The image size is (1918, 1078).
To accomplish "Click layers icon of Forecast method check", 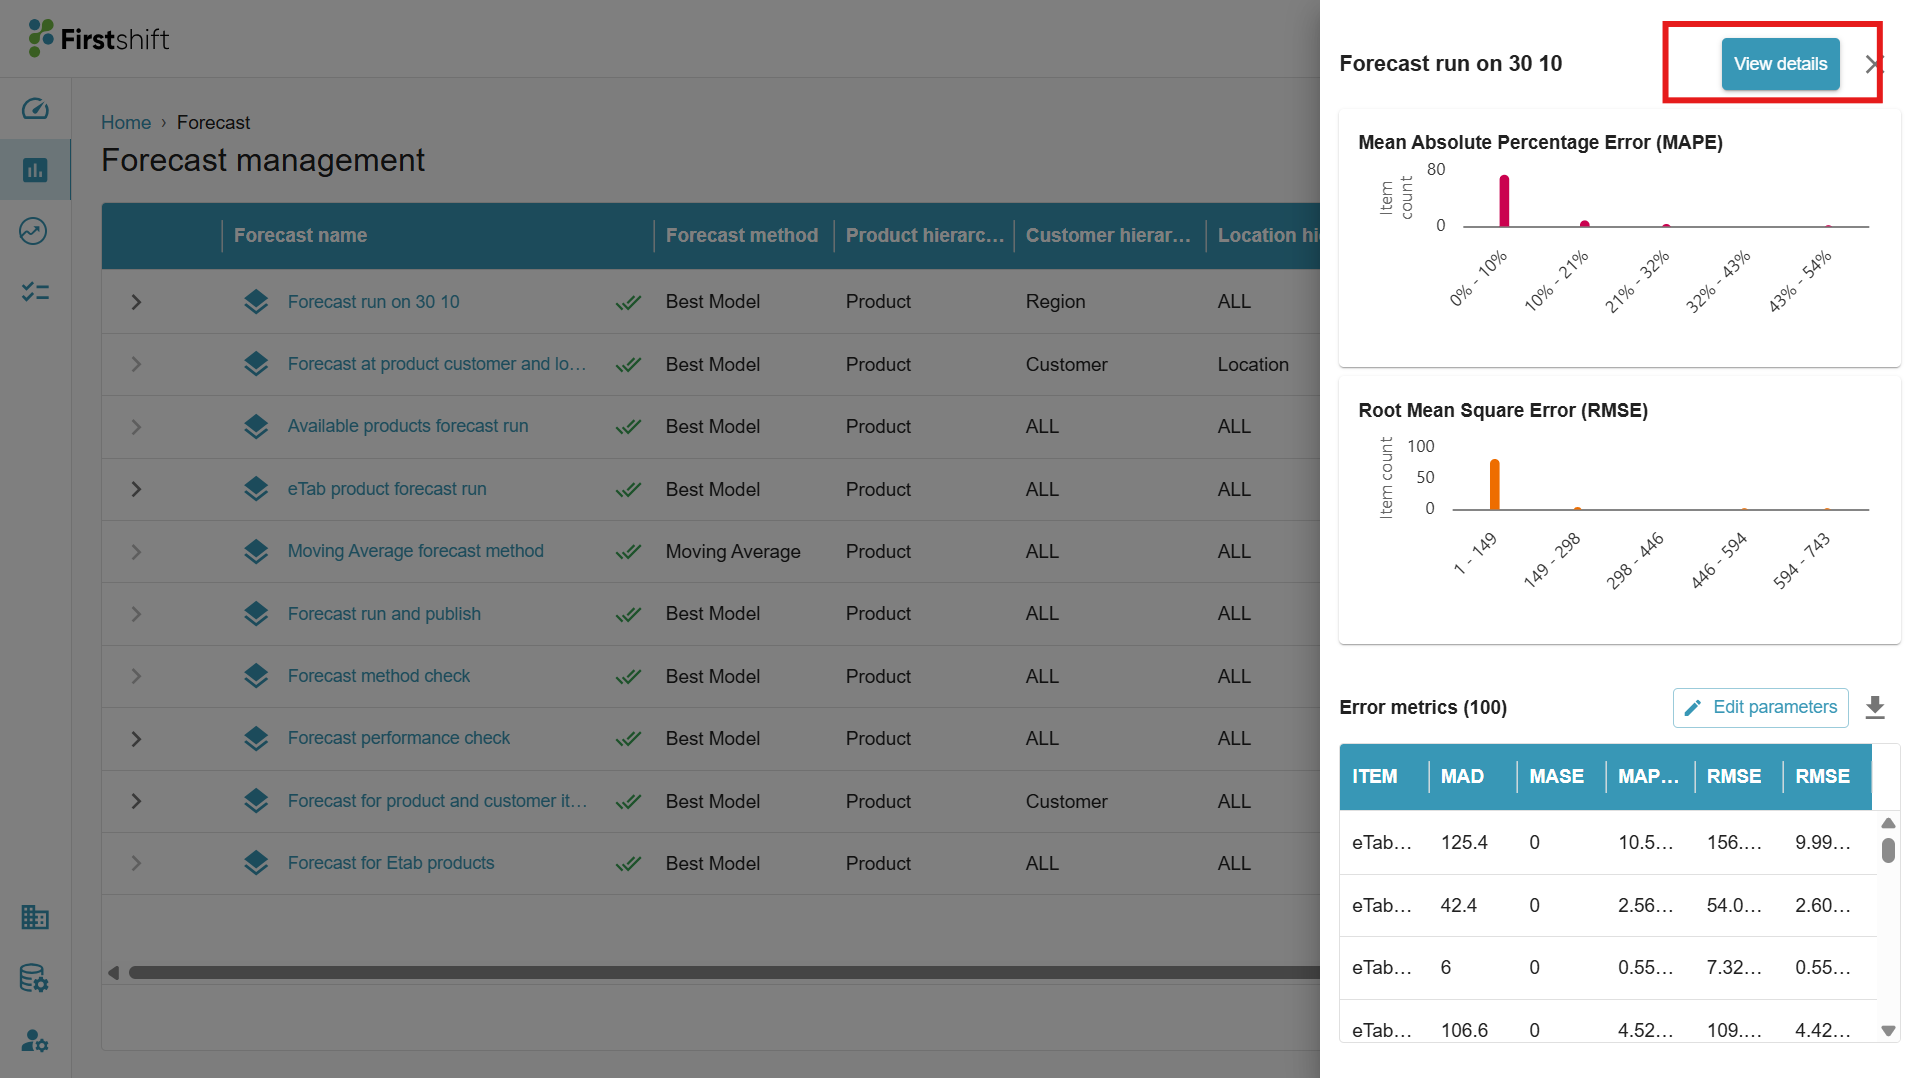I will 256,676.
